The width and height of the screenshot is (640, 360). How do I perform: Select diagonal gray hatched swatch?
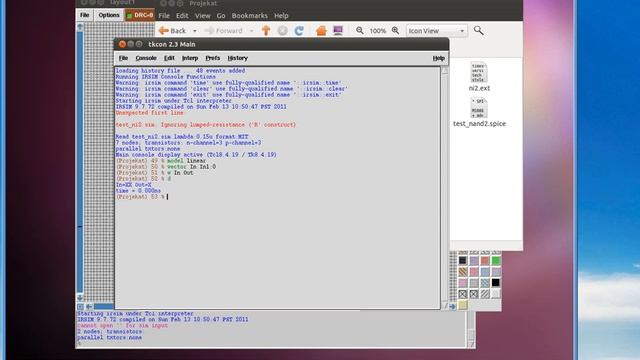point(484,293)
